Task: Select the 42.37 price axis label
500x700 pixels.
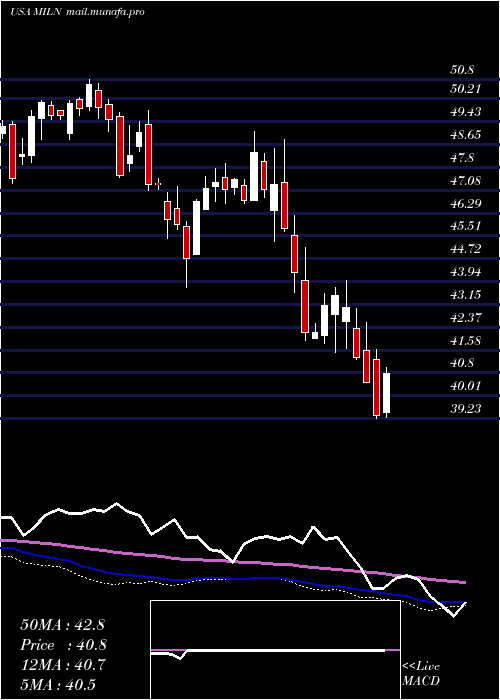Action: tap(466, 318)
